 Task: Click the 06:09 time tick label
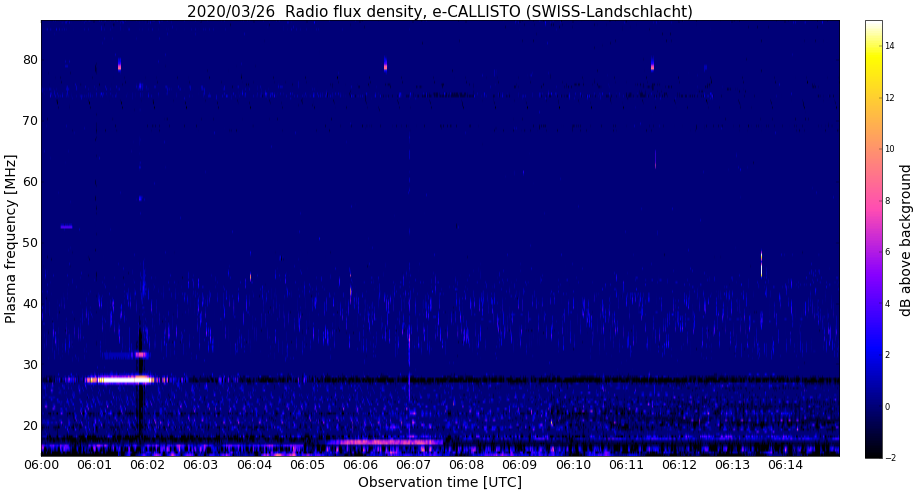tap(520, 465)
